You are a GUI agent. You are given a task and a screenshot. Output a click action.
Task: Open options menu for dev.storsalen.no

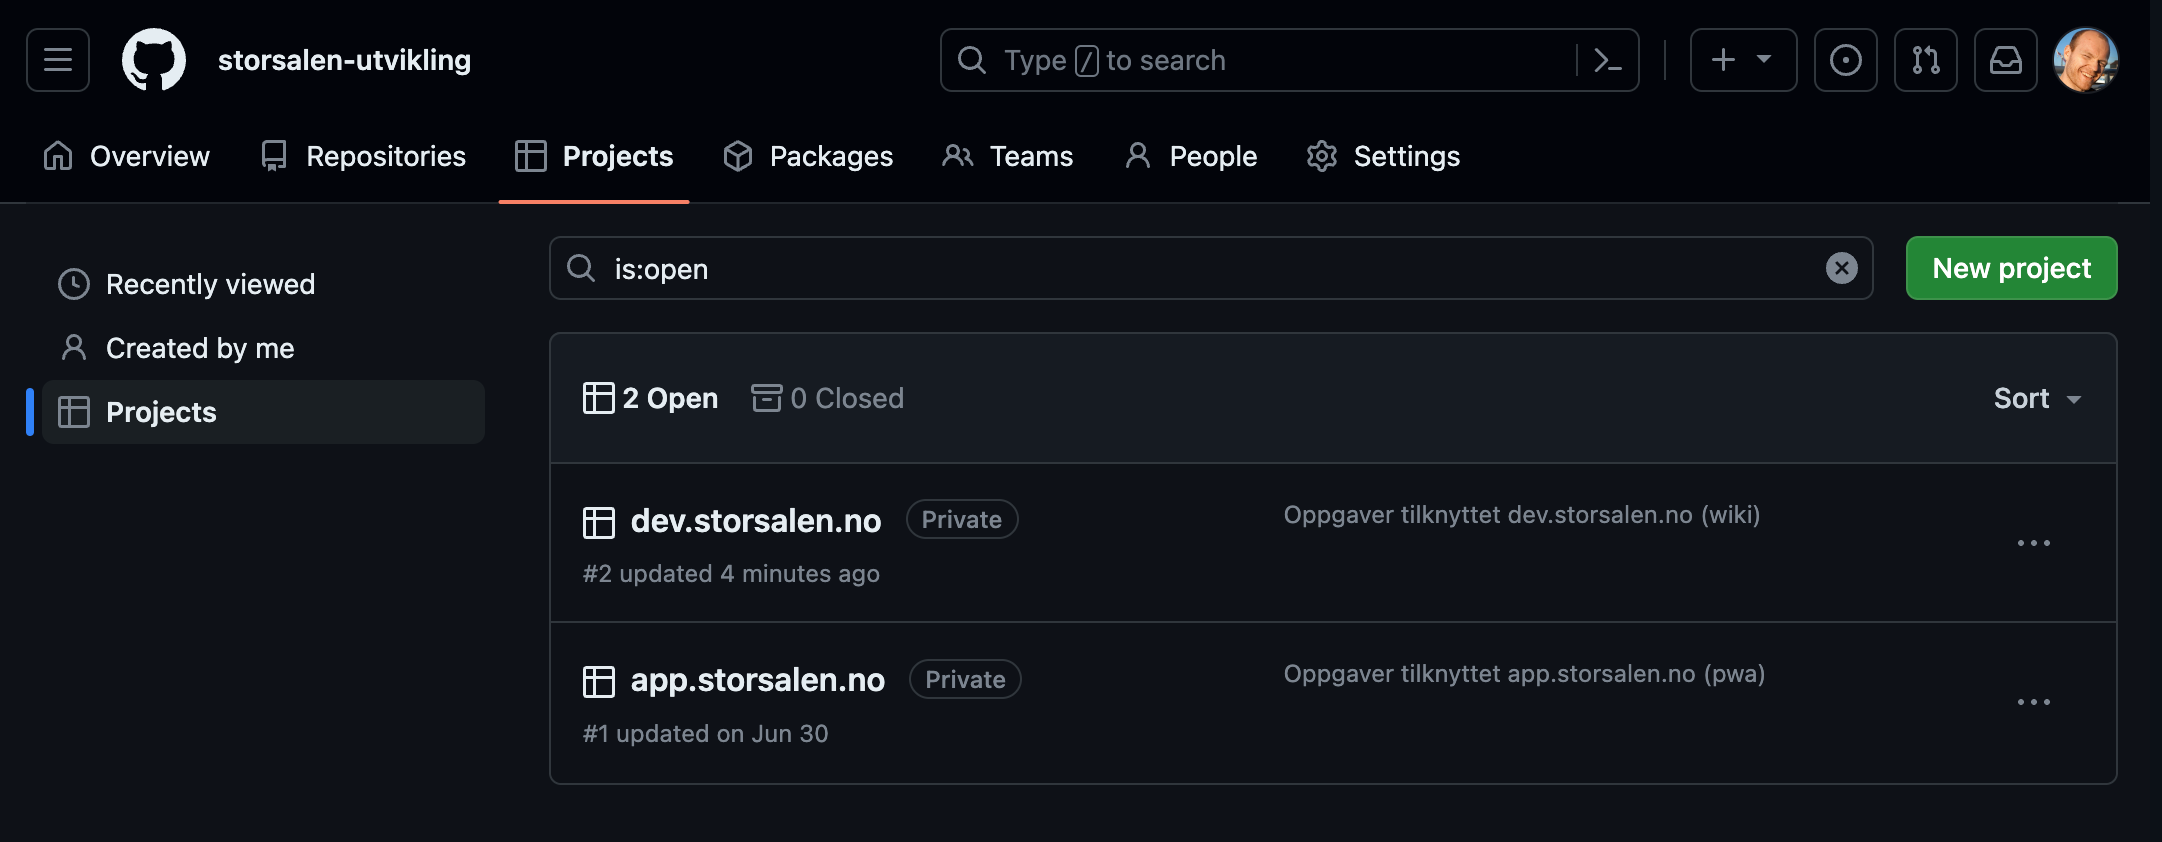coord(2033,543)
